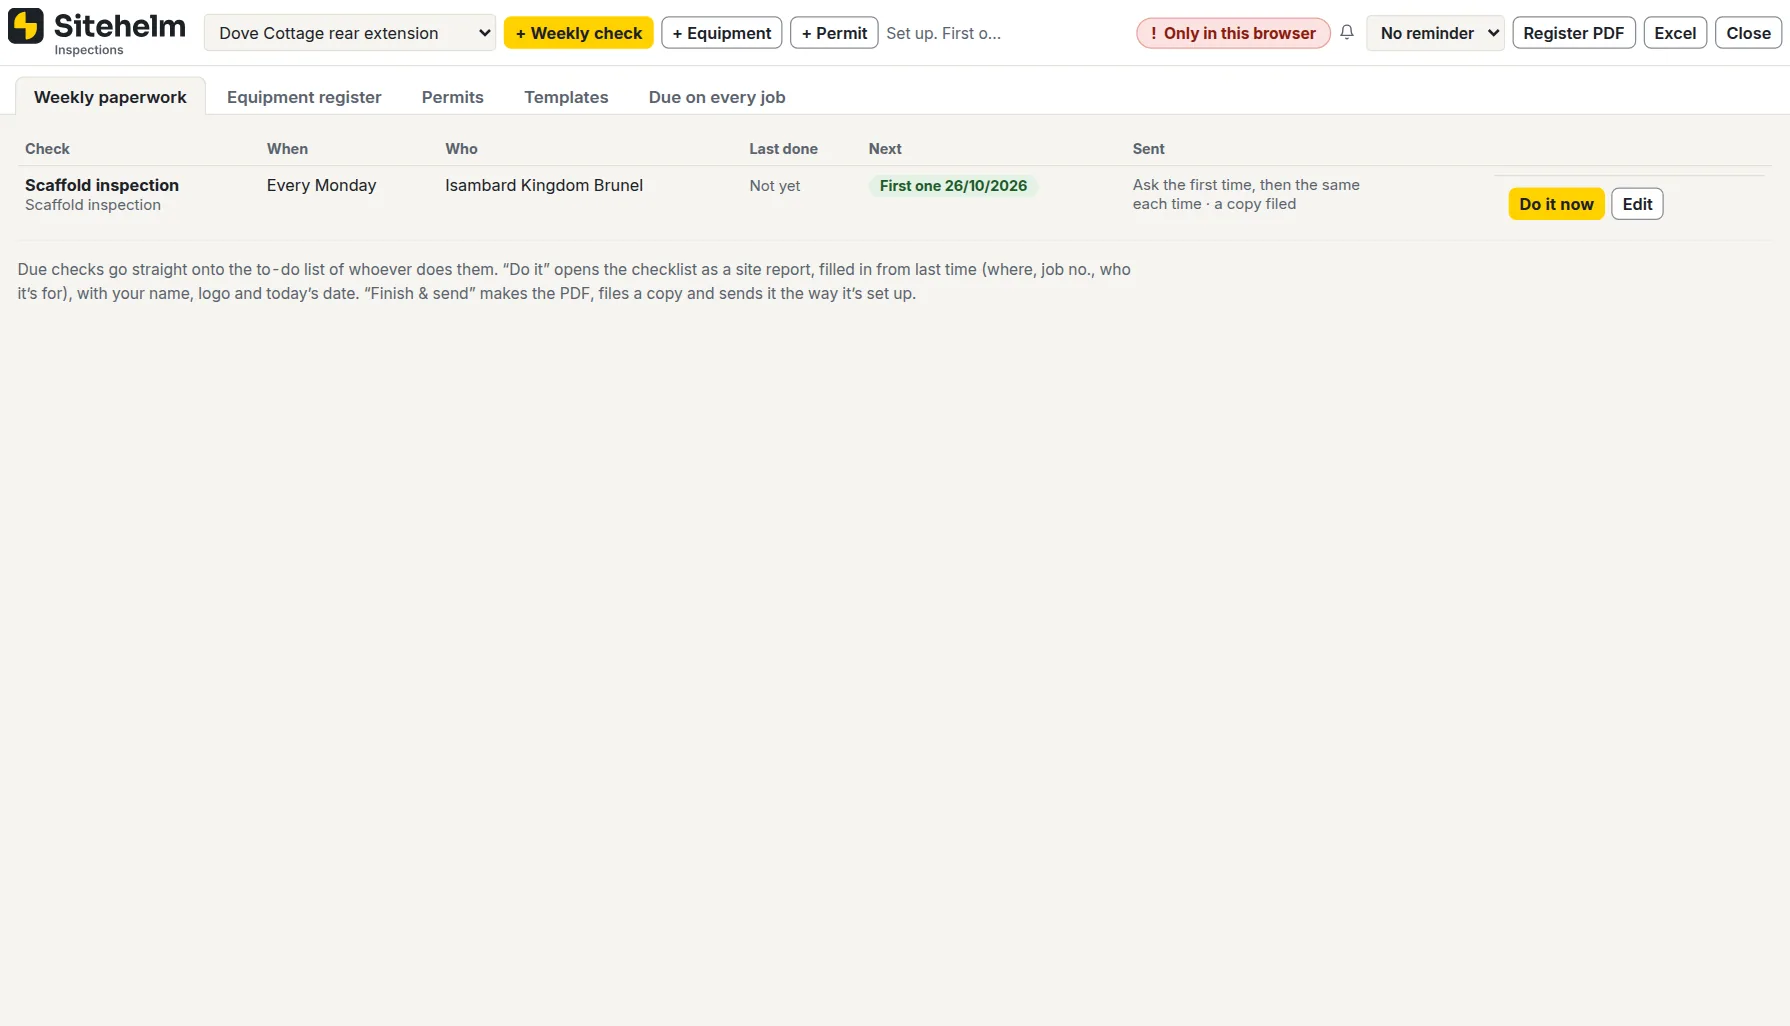Click the Check column header
This screenshot has width=1790, height=1026.
[x=47, y=149]
